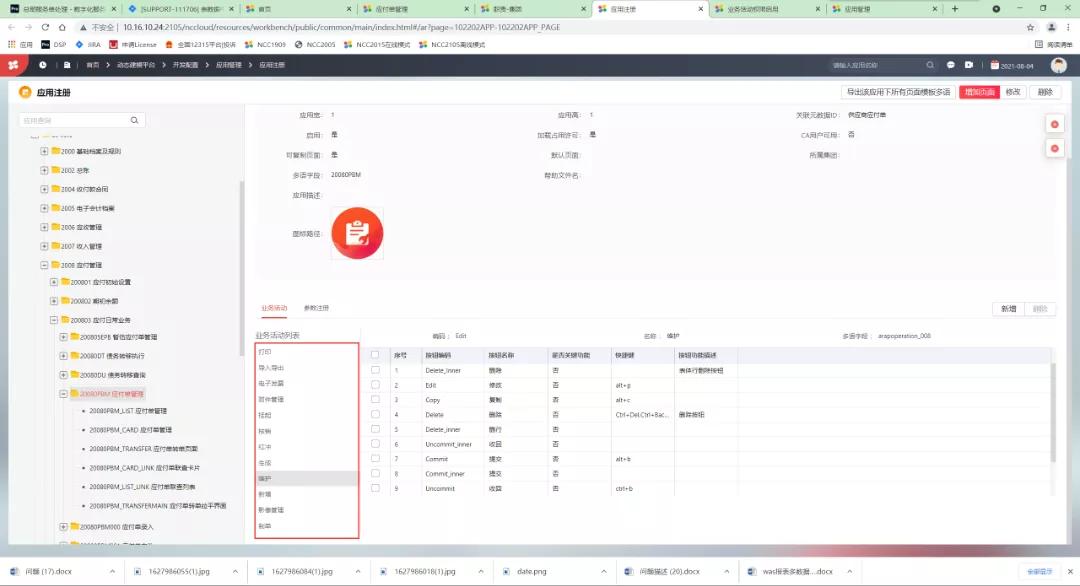The image size is (1080, 586).
Task: Click the search magnifier in application tree filter
Action: click(134, 120)
